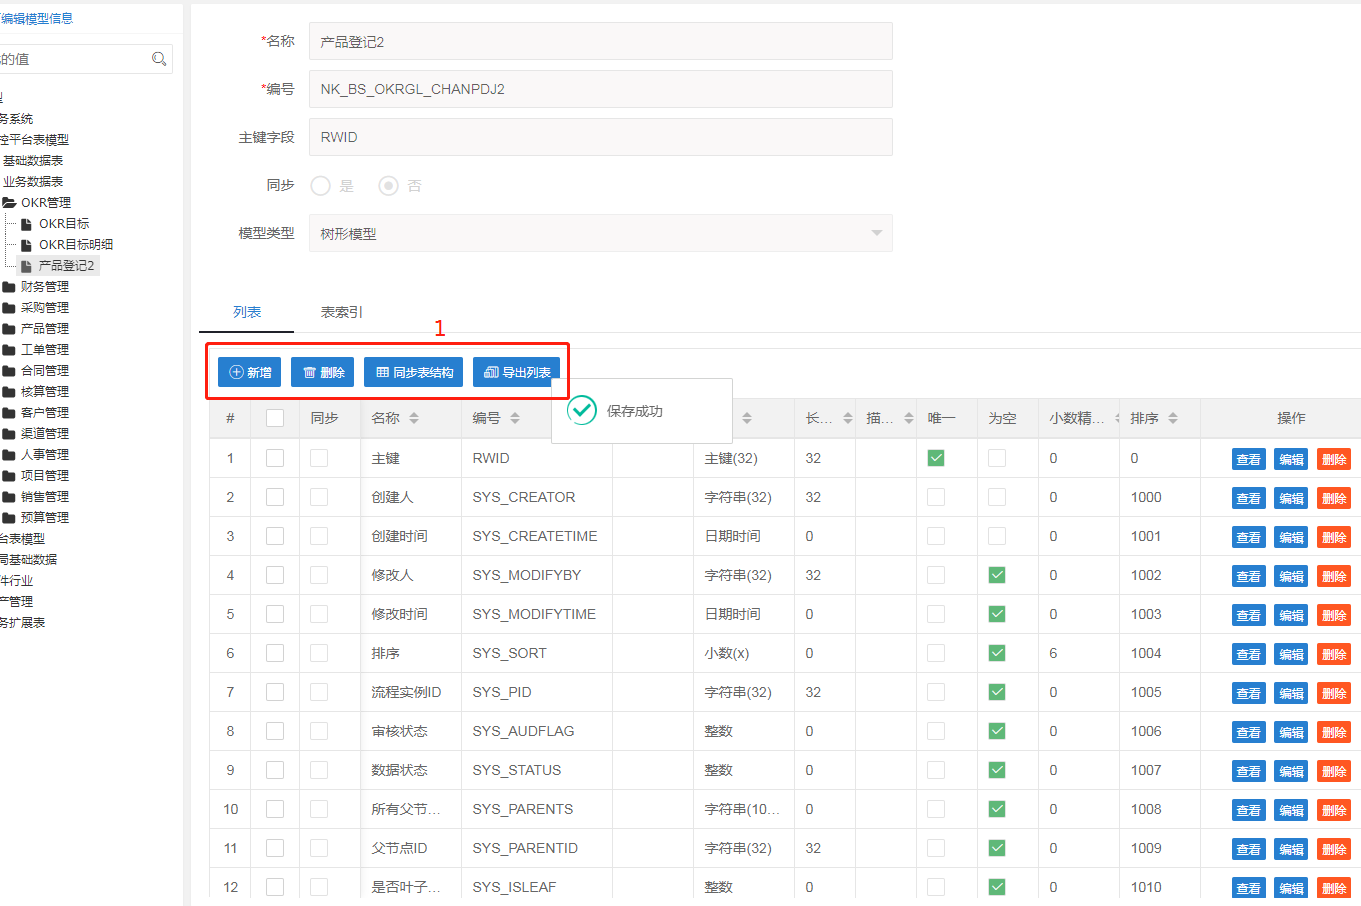The height and width of the screenshot is (906, 1361).
Task: Click the search magnifier icon in sidebar
Action: tap(158, 59)
